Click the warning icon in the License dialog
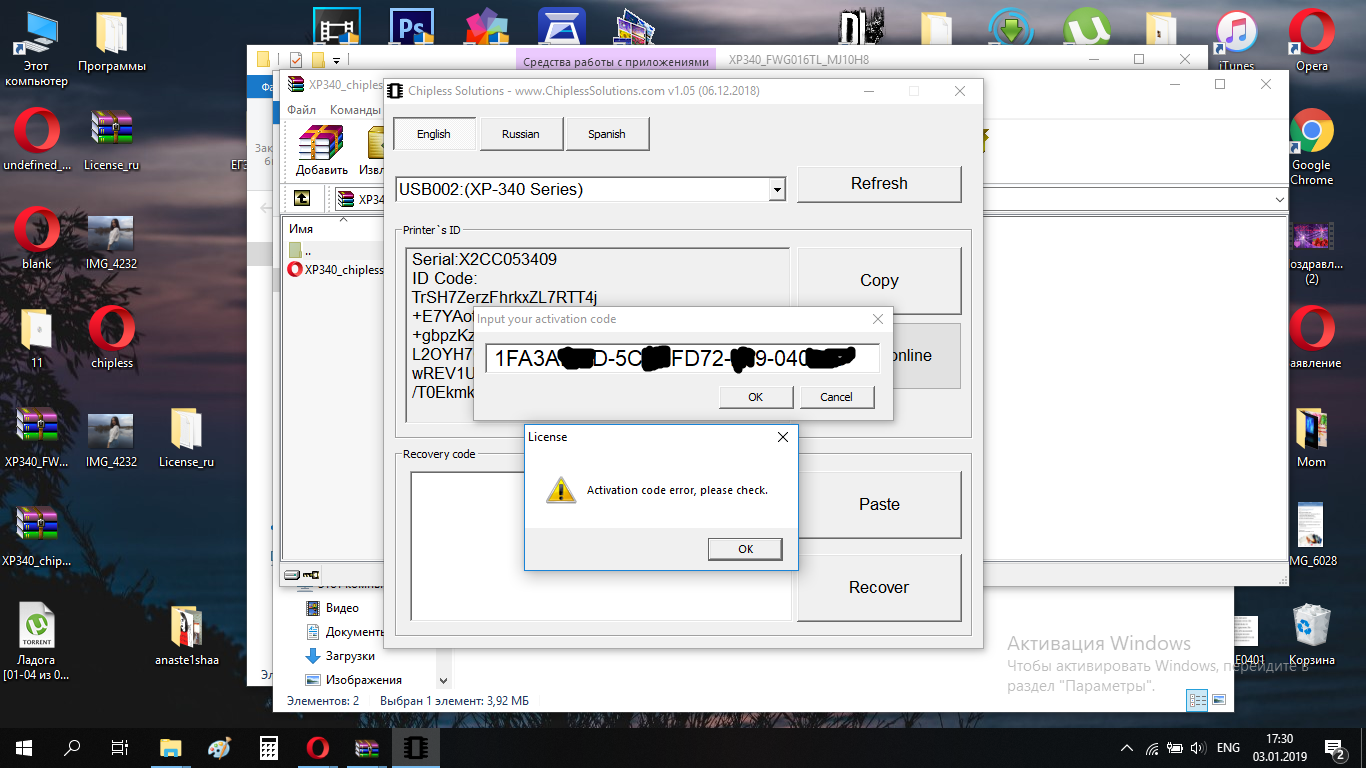The height and width of the screenshot is (768, 1366). point(560,489)
